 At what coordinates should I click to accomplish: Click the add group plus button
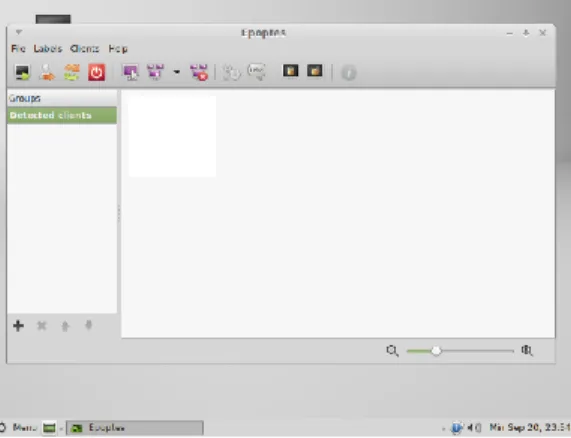[x=19, y=325]
